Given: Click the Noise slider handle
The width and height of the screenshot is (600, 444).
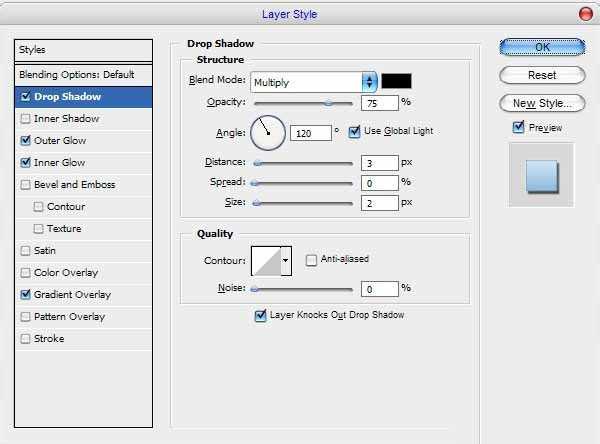Looking at the screenshot, I should 254,289.
